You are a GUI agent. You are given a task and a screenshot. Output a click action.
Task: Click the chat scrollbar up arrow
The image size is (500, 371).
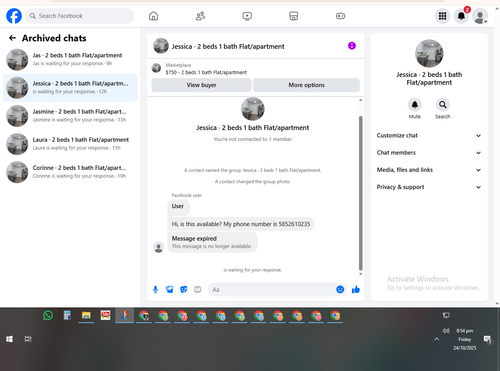(360, 100)
